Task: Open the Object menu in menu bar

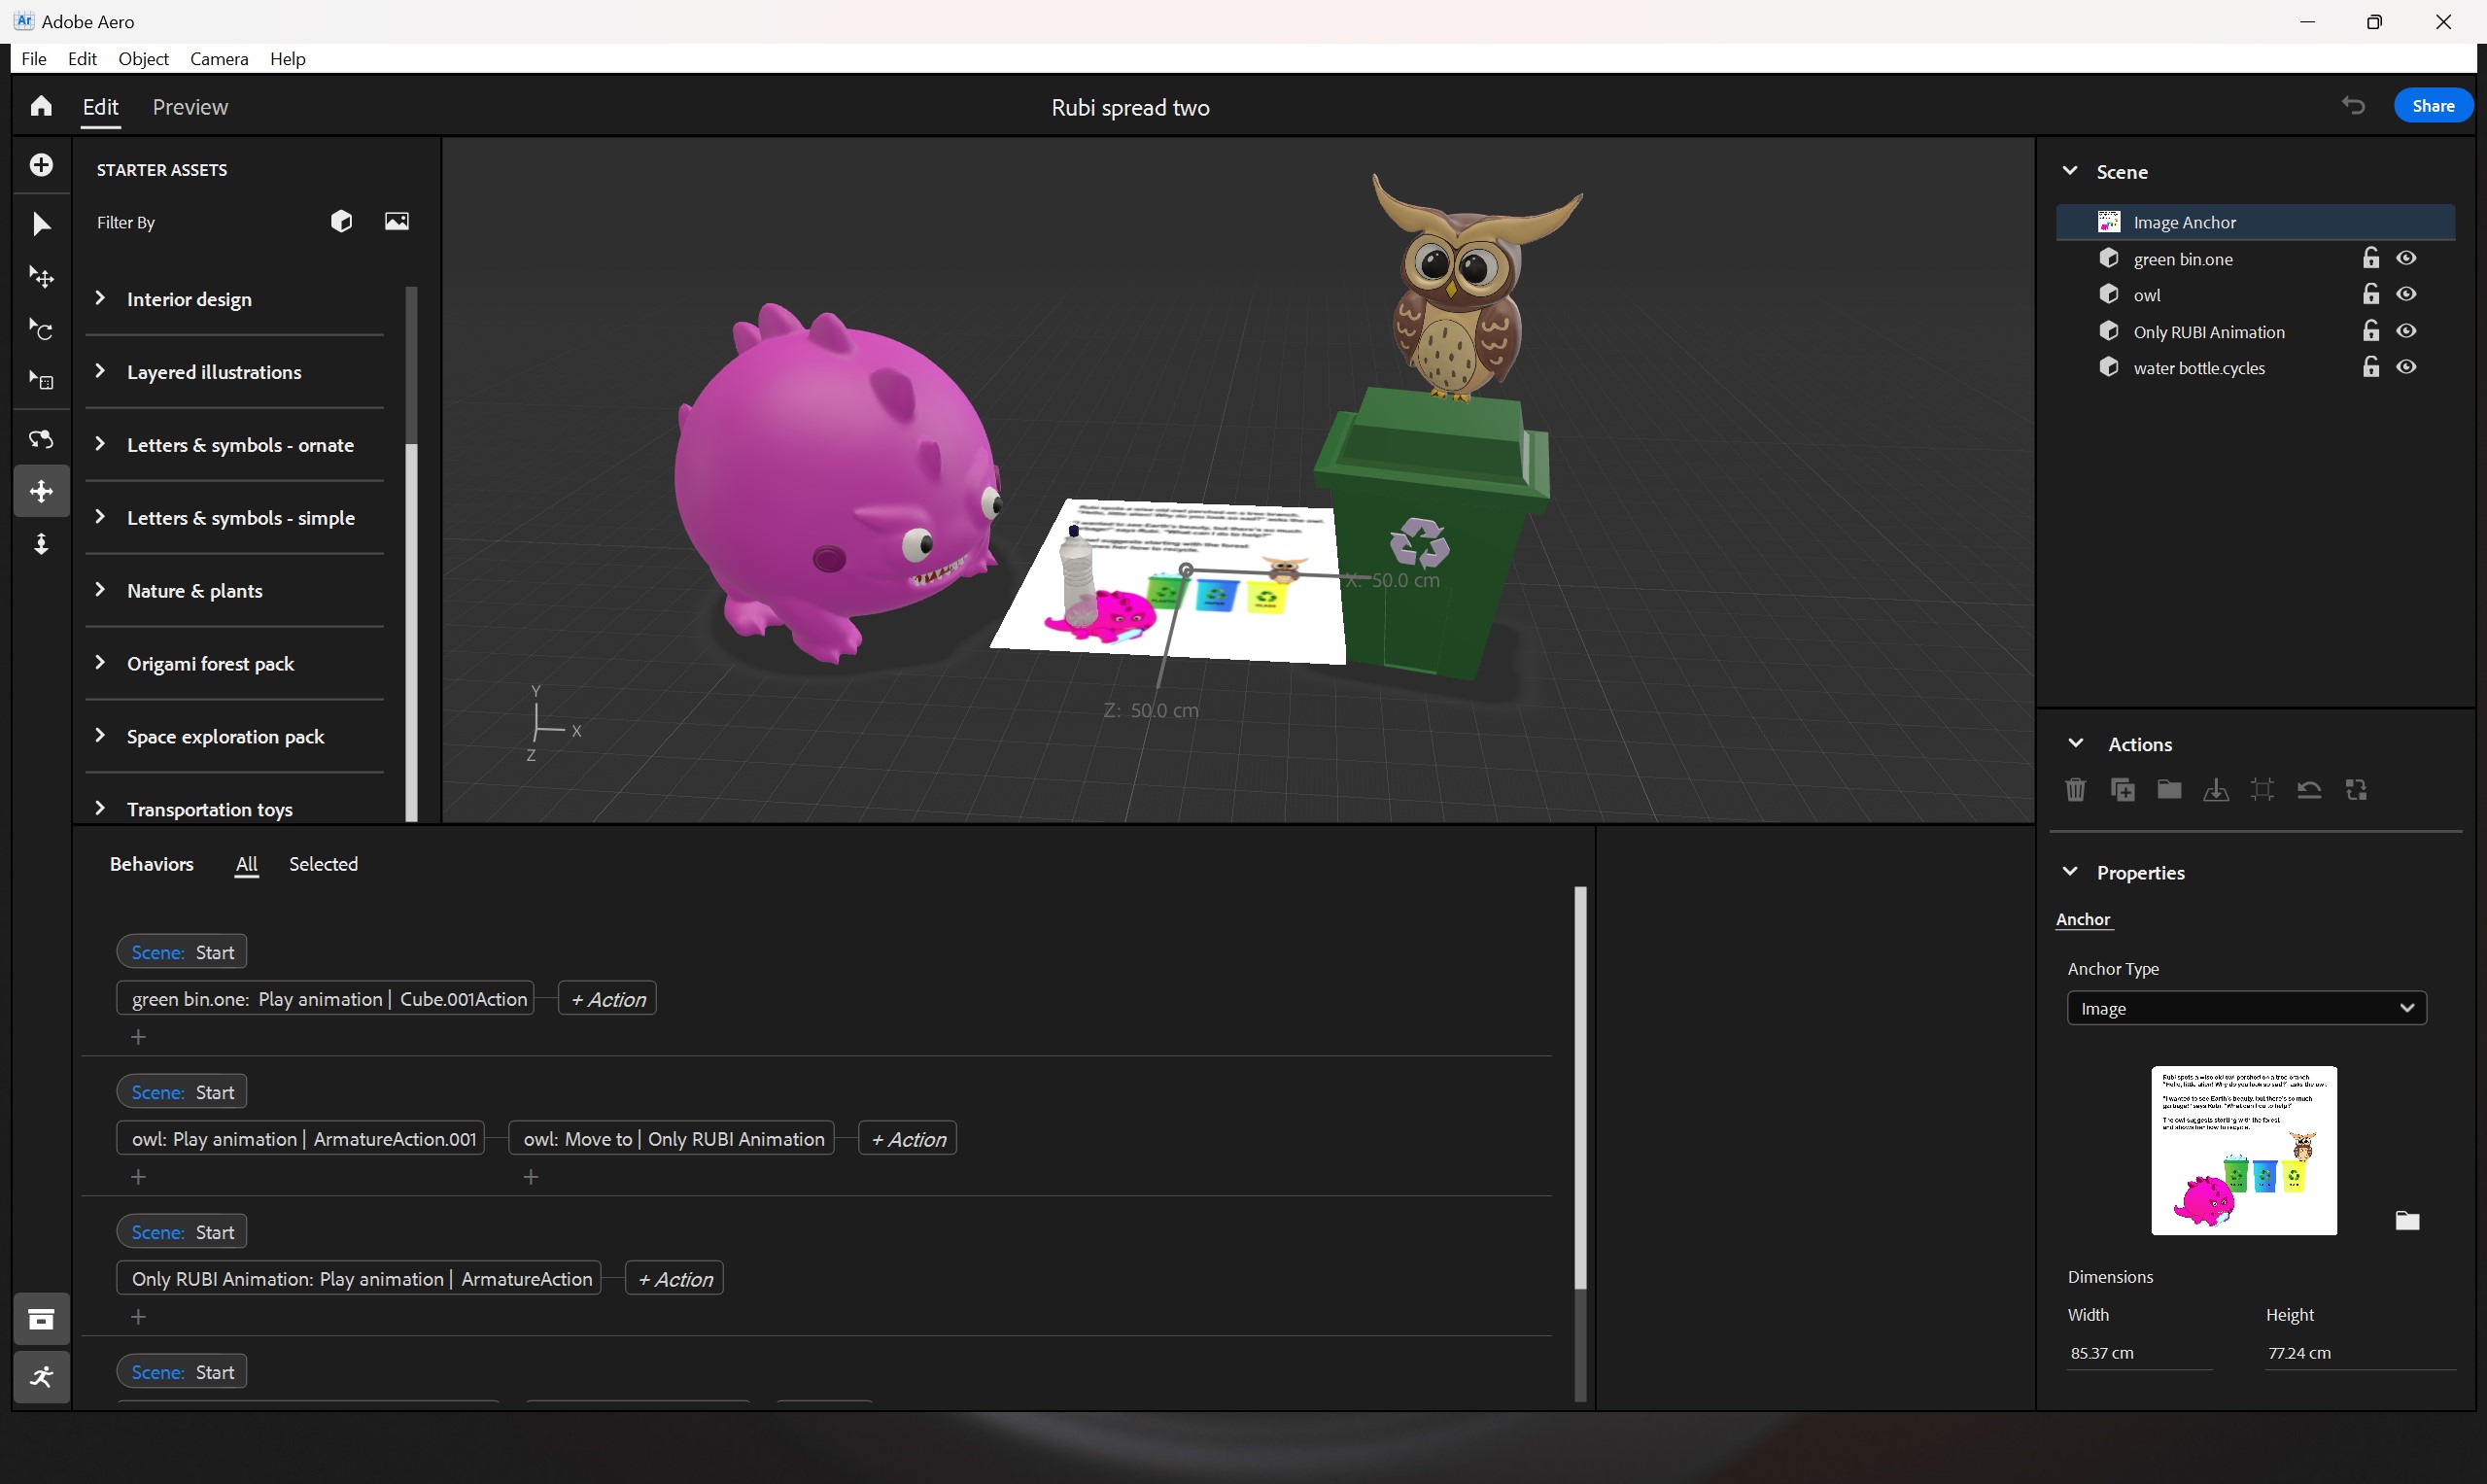Action: click(x=143, y=58)
